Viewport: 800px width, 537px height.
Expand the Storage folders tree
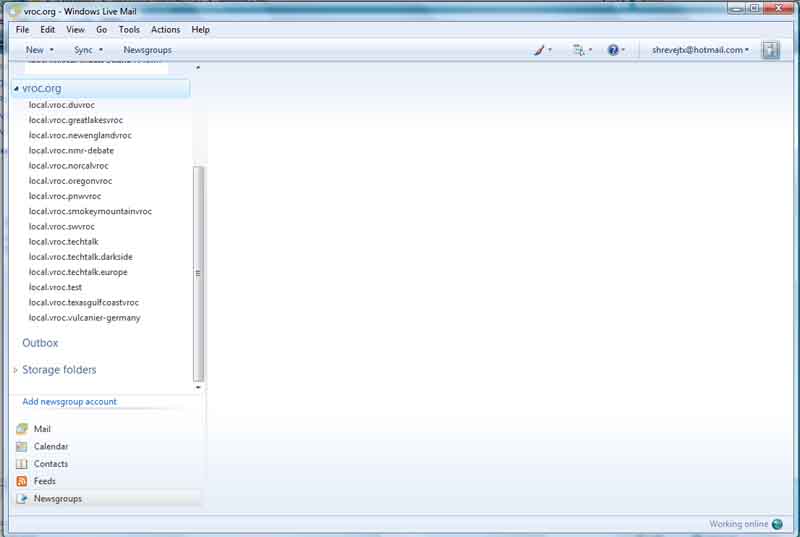pos(15,370)
